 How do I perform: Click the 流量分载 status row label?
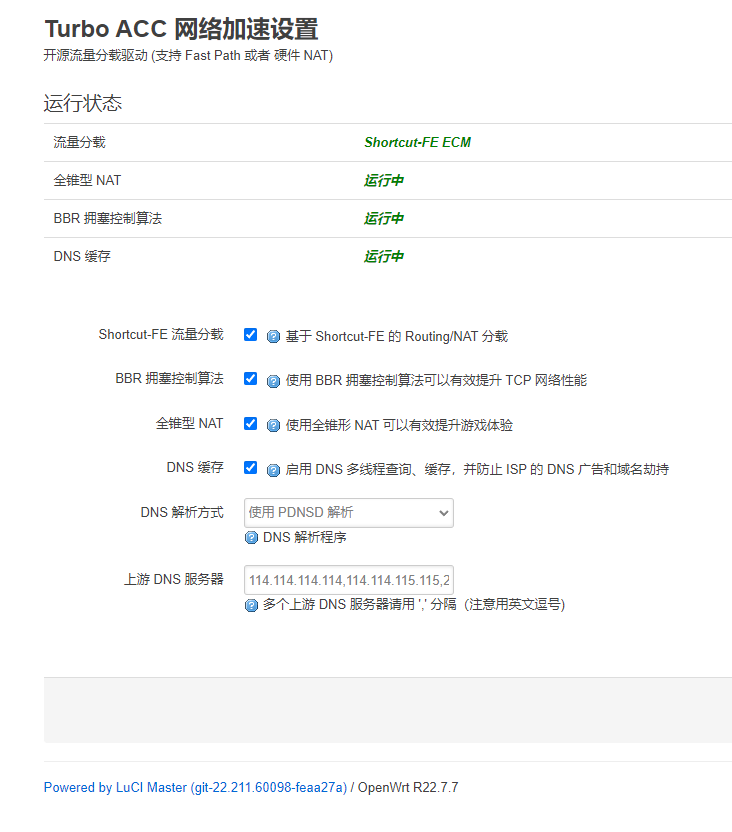(x=80, y=142)
